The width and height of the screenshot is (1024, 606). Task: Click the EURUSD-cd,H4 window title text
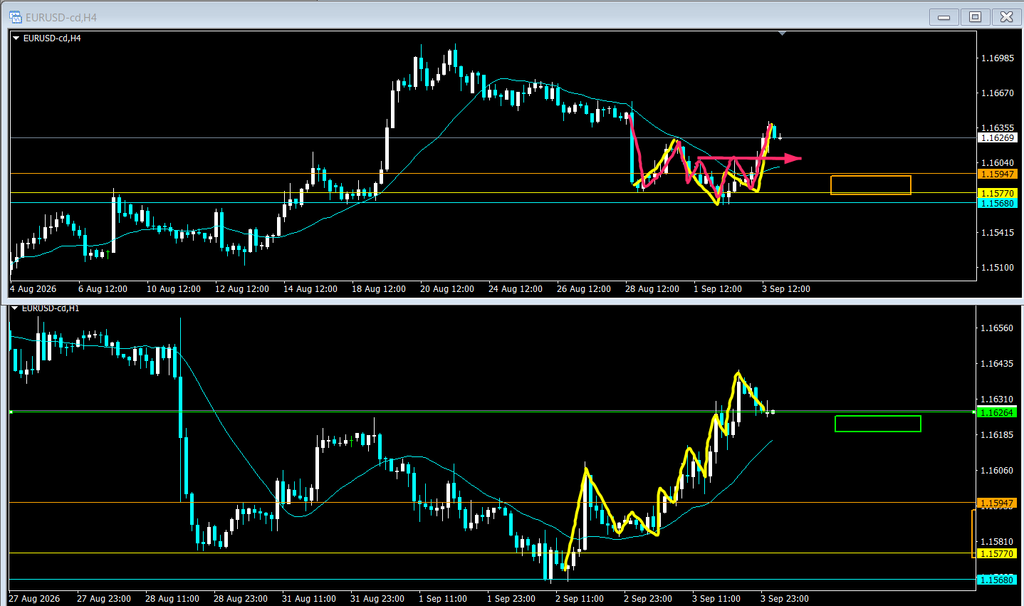(x=61, y=18)
